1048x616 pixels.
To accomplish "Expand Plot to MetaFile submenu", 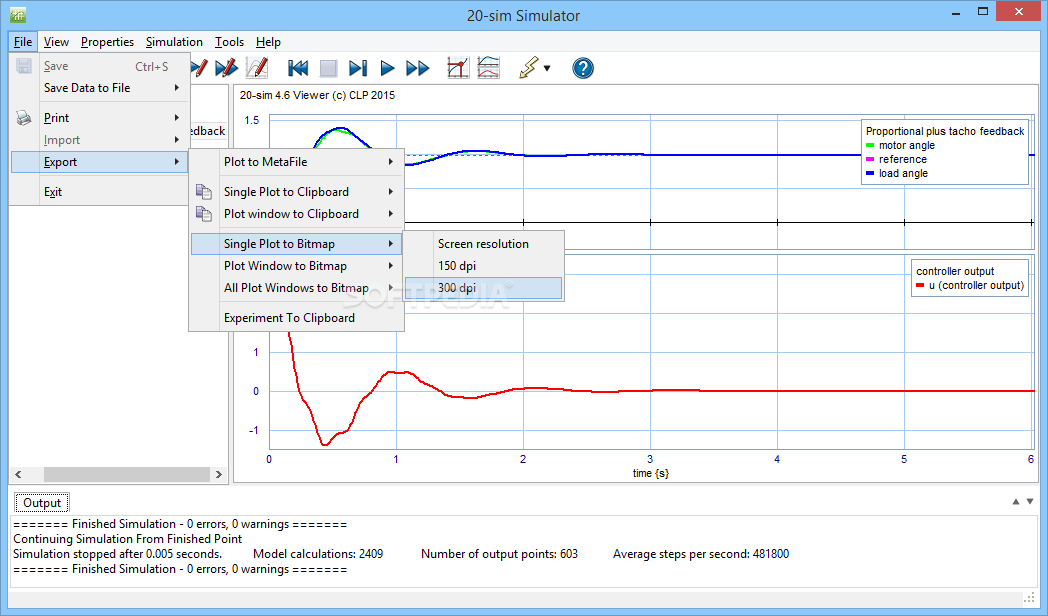I will (296, 162).
